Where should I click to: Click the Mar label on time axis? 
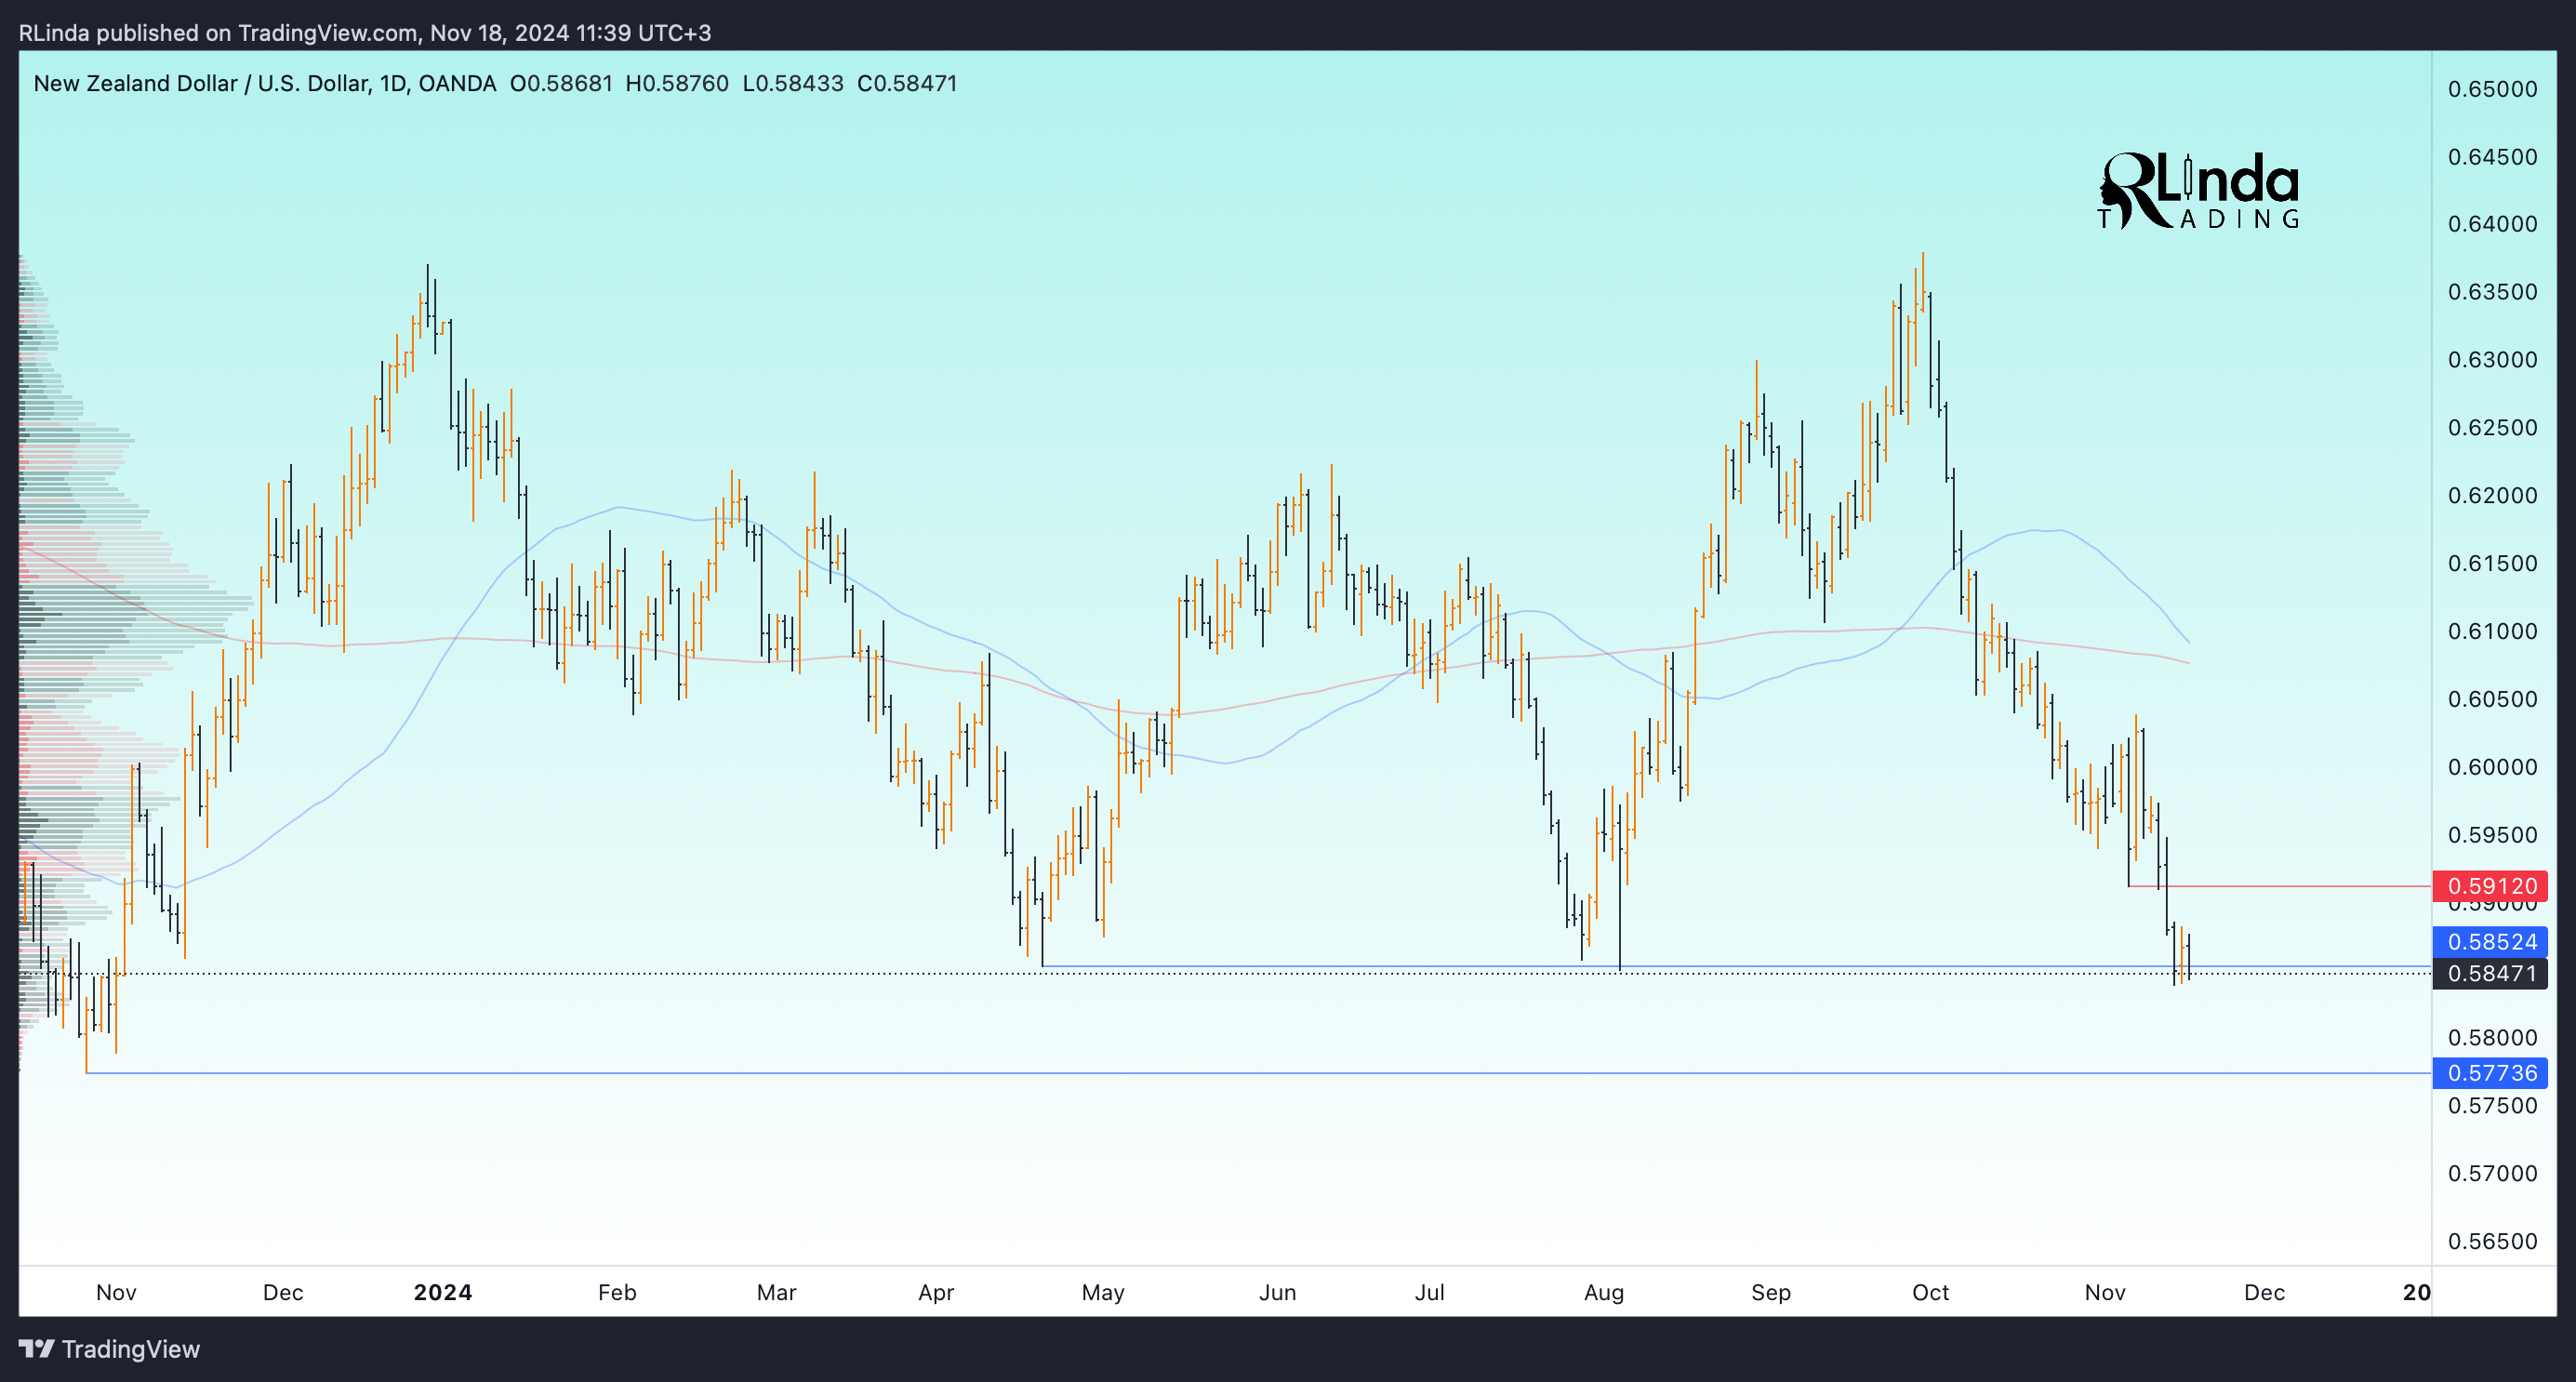[776, 1292]
